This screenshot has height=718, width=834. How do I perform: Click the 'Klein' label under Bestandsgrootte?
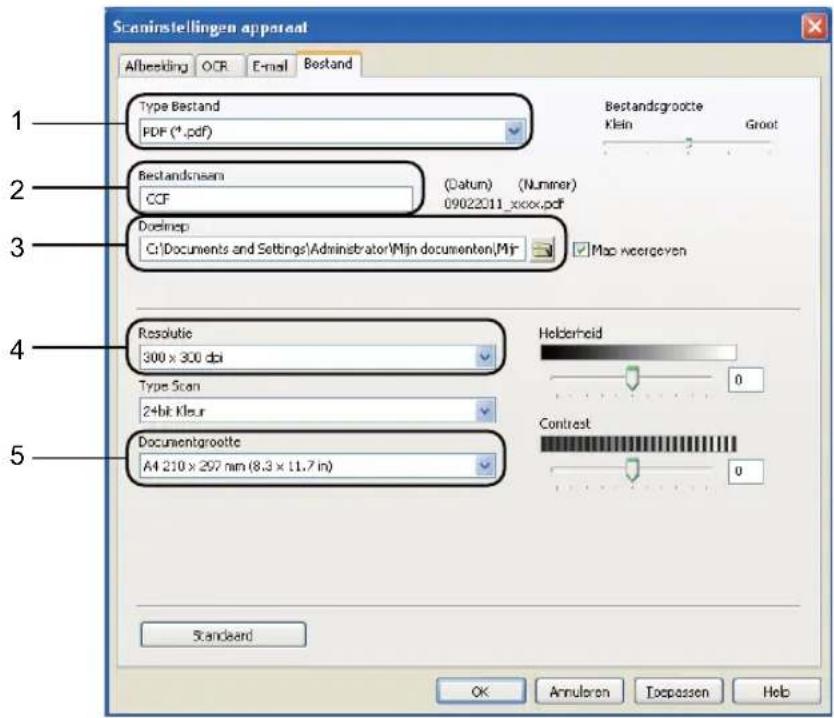(x=619, y=124)
